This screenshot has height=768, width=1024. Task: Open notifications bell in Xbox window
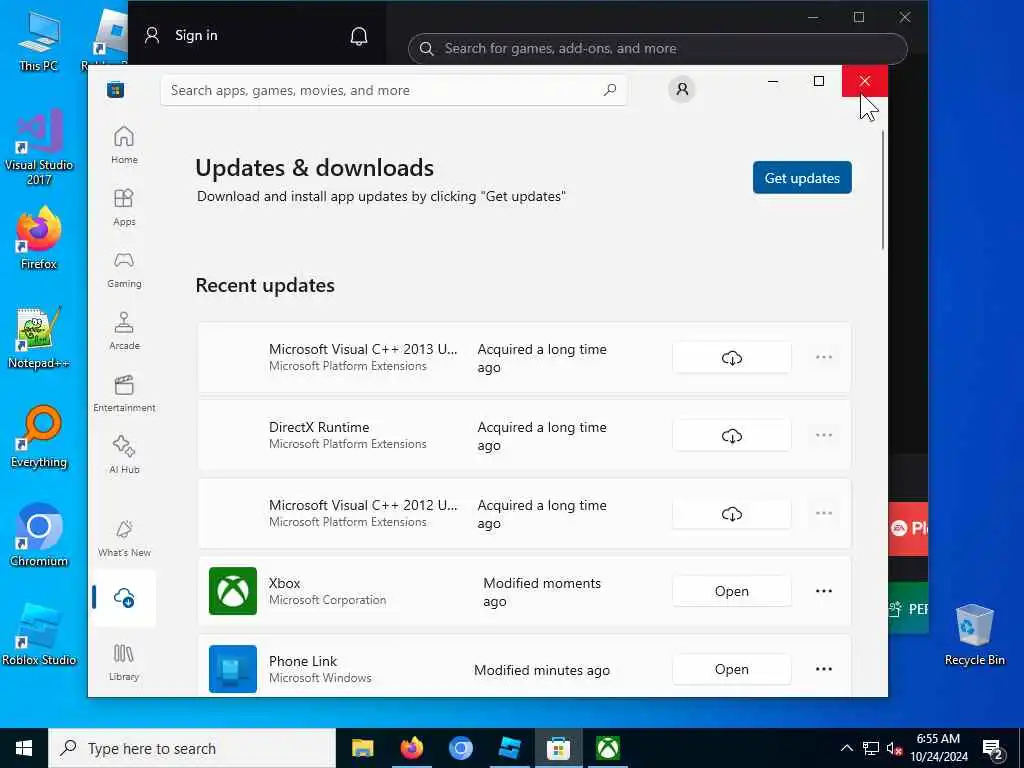pyautogui.click(x=359, y=36)
